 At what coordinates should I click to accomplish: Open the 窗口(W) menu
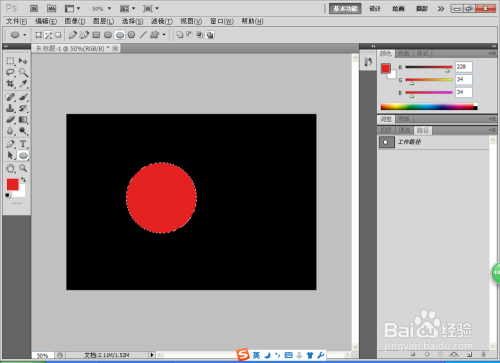(222, 21)
